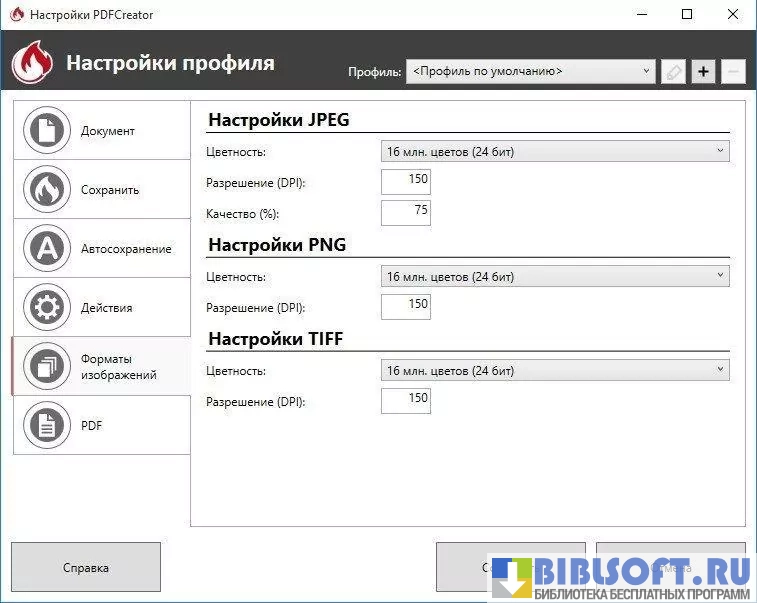
Task: Switch to the Автосохранение tab
Action: [126, 249]
